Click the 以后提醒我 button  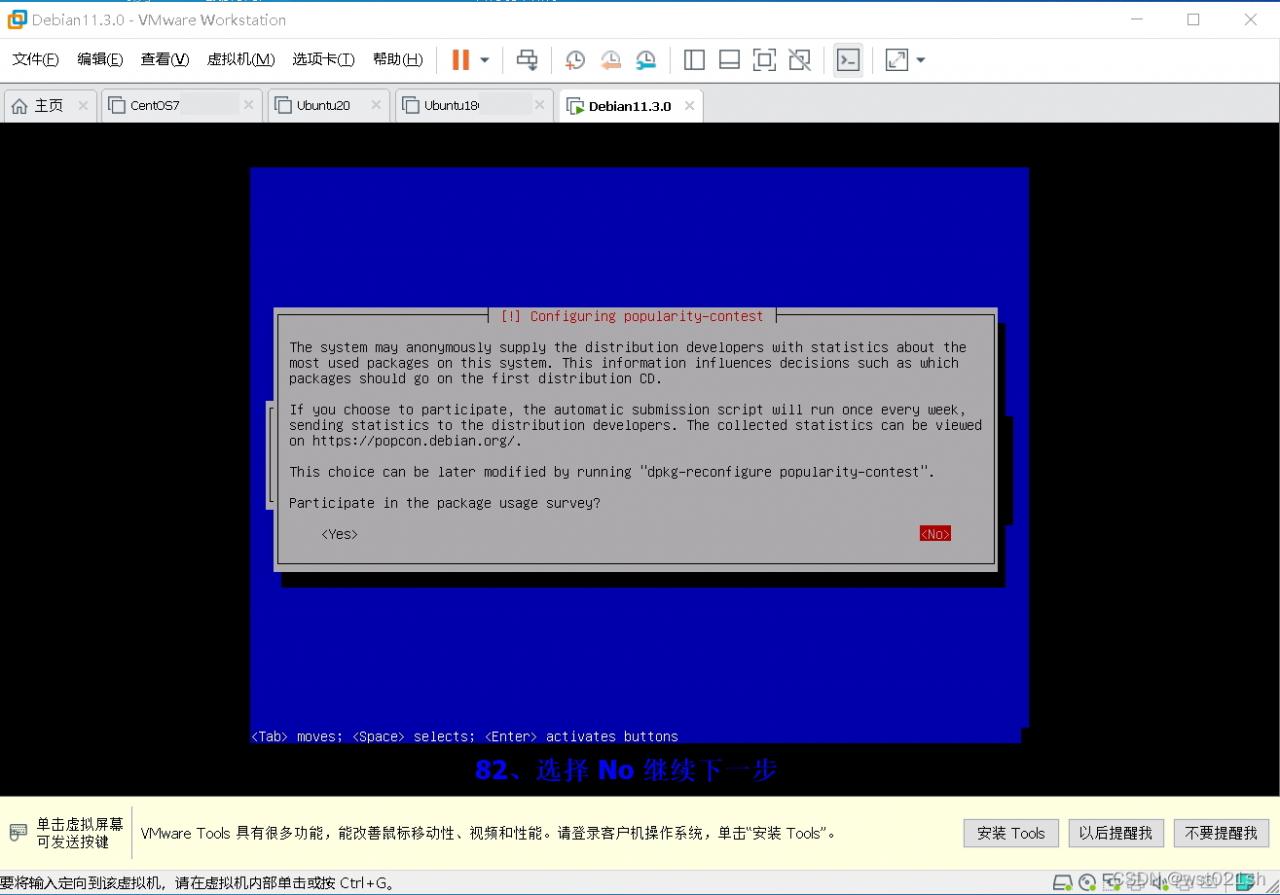(x=1115, y=833)
